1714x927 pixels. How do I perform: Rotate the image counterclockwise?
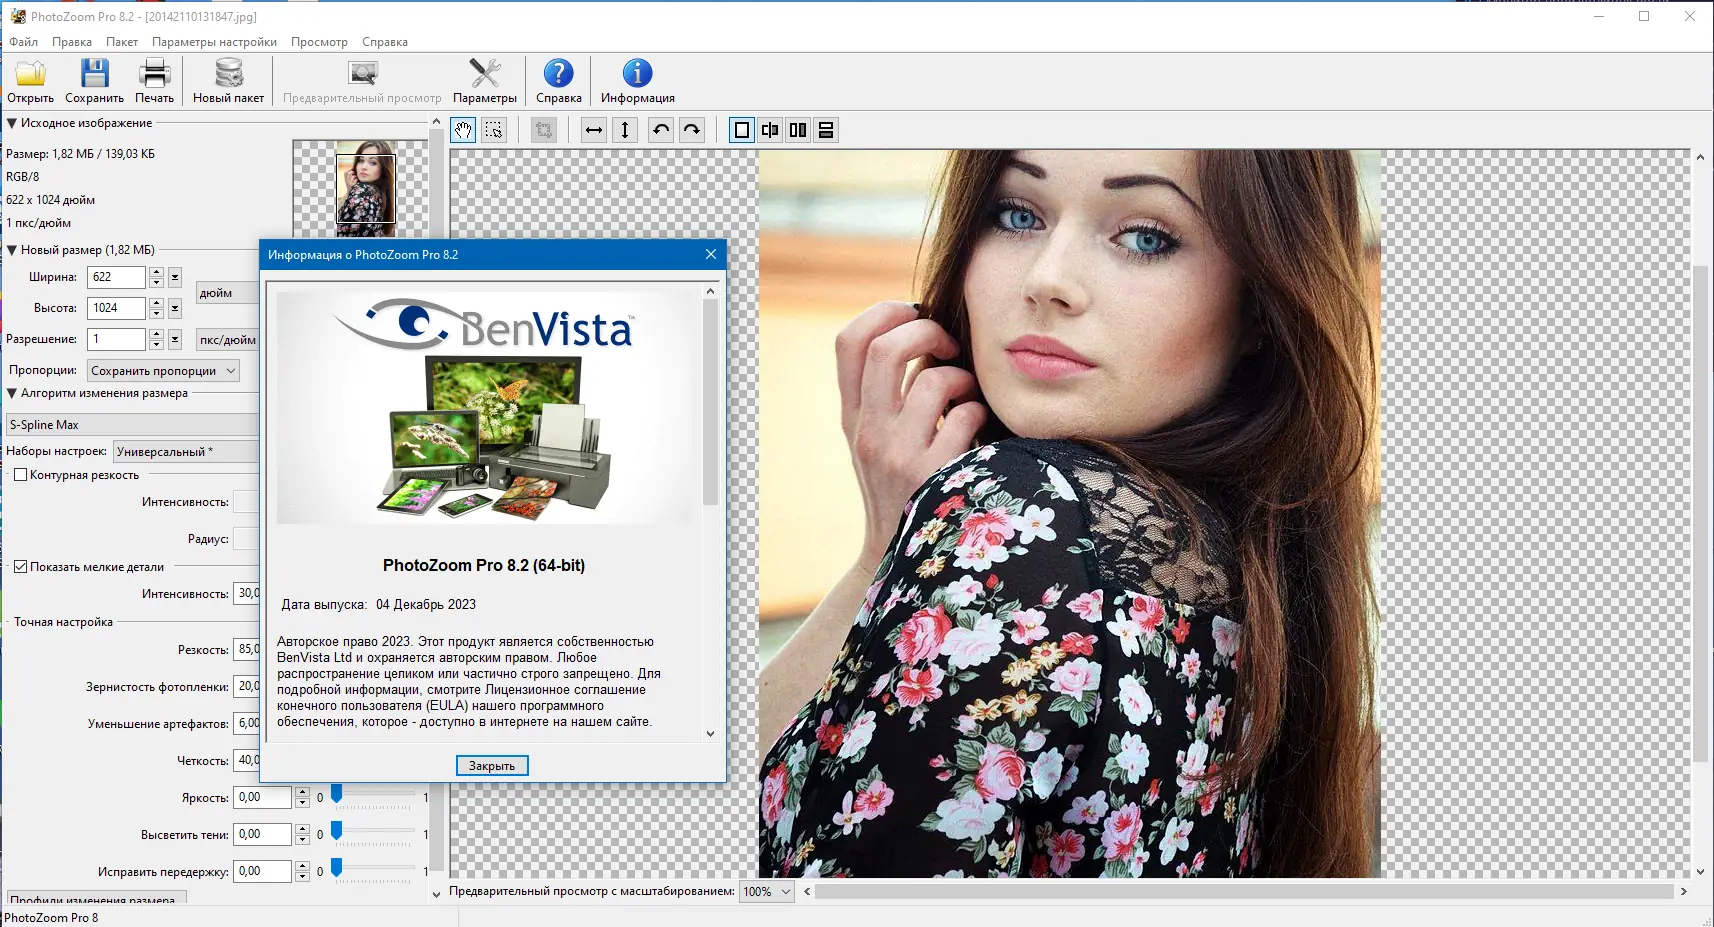pos(661,130)
